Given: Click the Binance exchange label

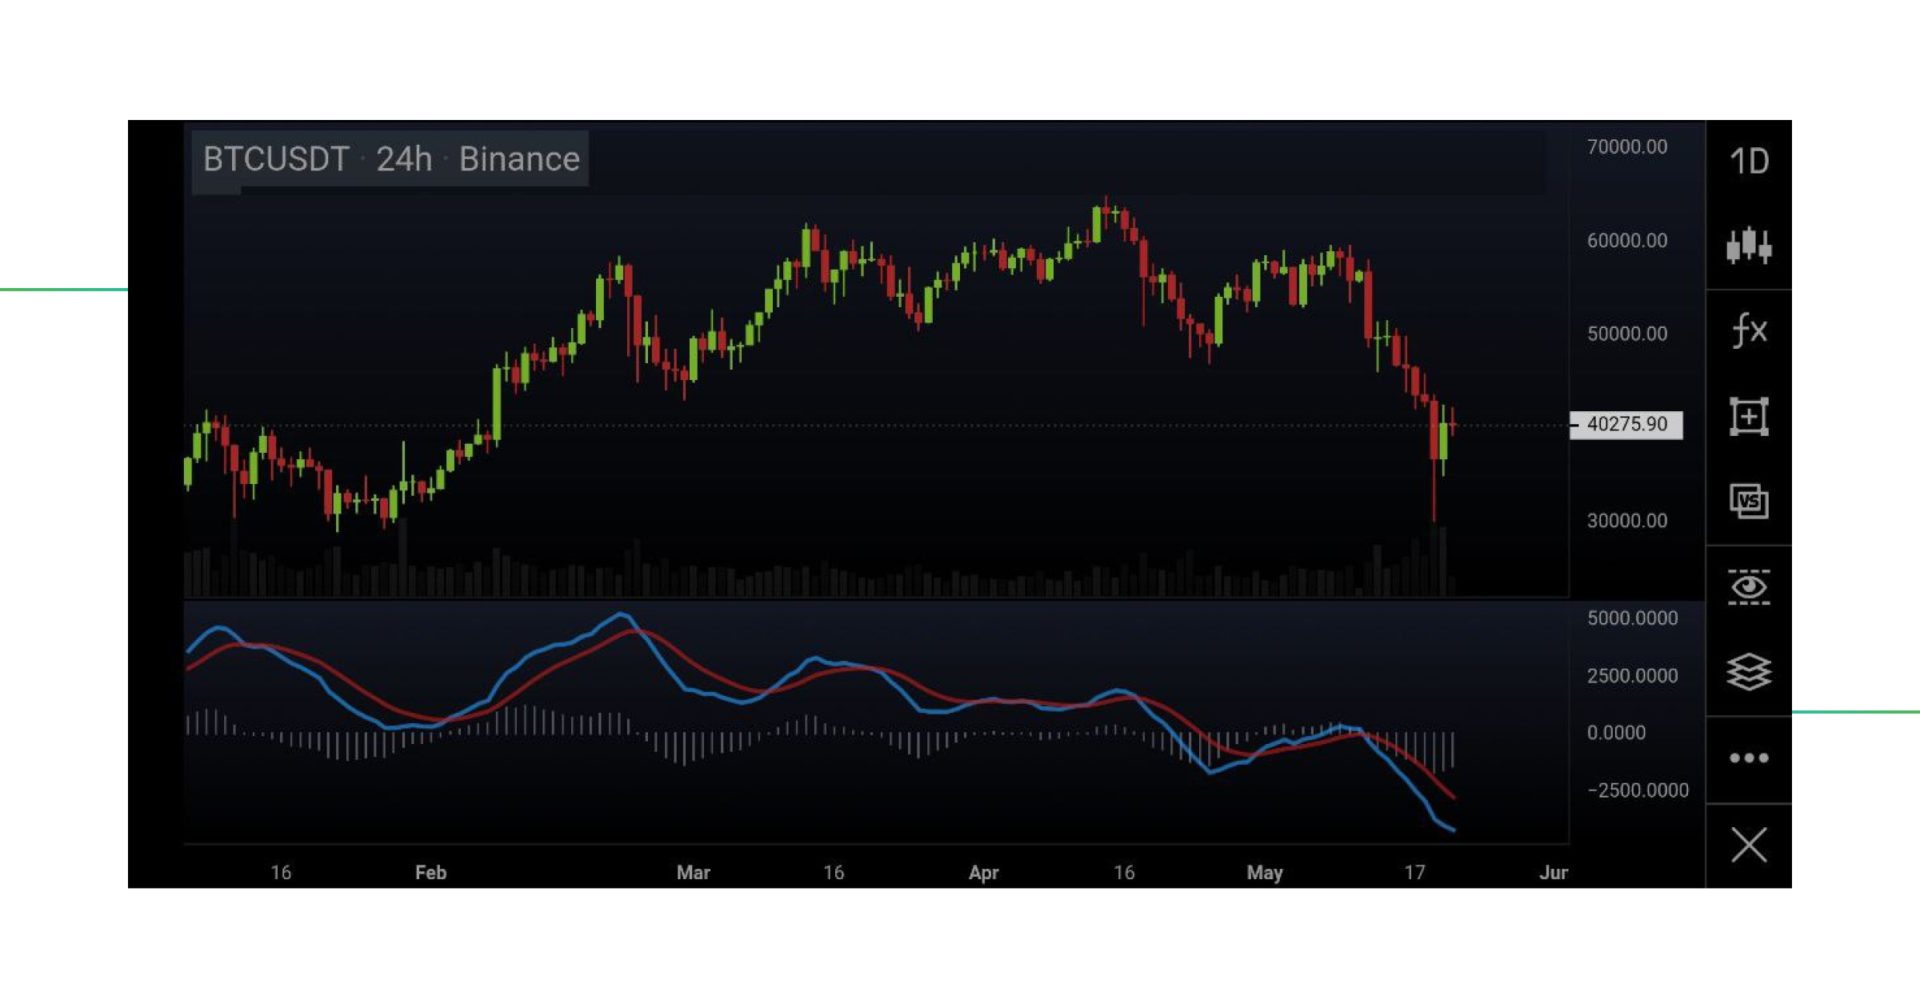Looking at the screenshot, I should click(x=518, y=158).
